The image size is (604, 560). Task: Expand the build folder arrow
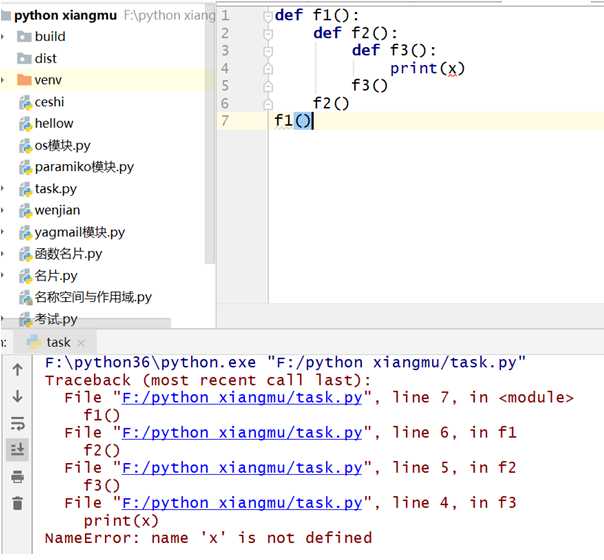coord(3,37)
